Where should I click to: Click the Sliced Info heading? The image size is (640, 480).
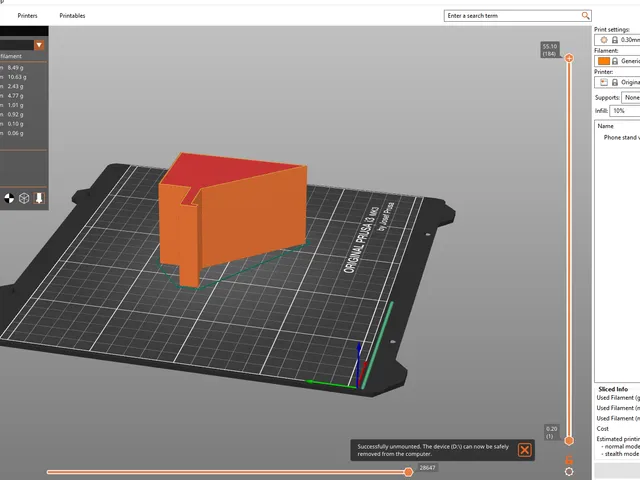[x=613, y=389]
